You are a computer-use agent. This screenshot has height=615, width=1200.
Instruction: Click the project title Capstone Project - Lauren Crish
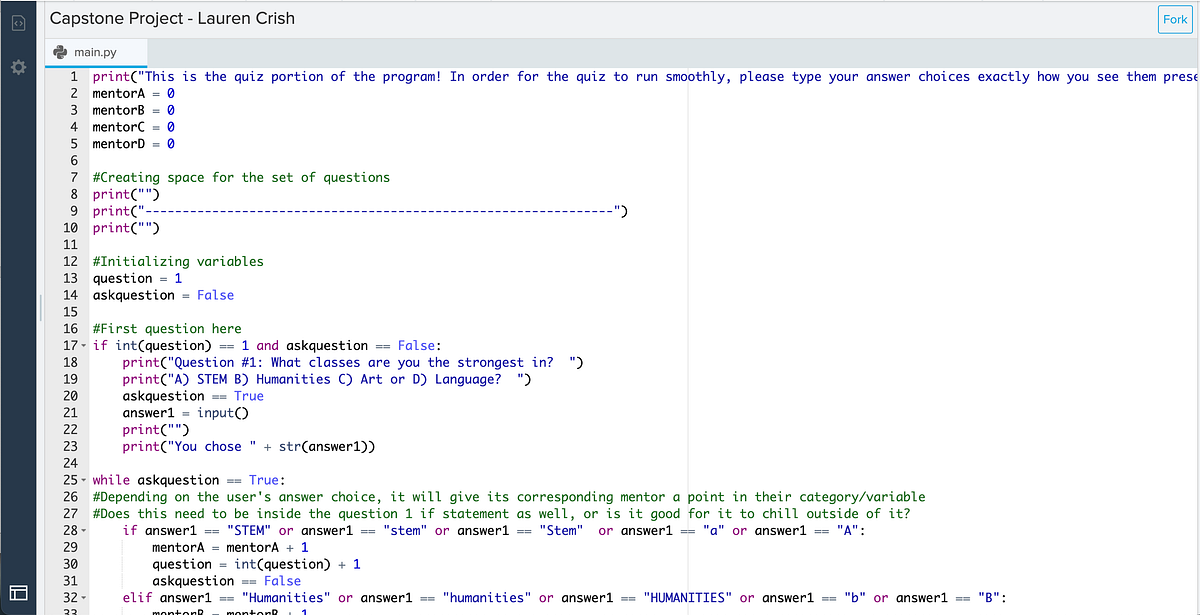(x=172, y=18)
